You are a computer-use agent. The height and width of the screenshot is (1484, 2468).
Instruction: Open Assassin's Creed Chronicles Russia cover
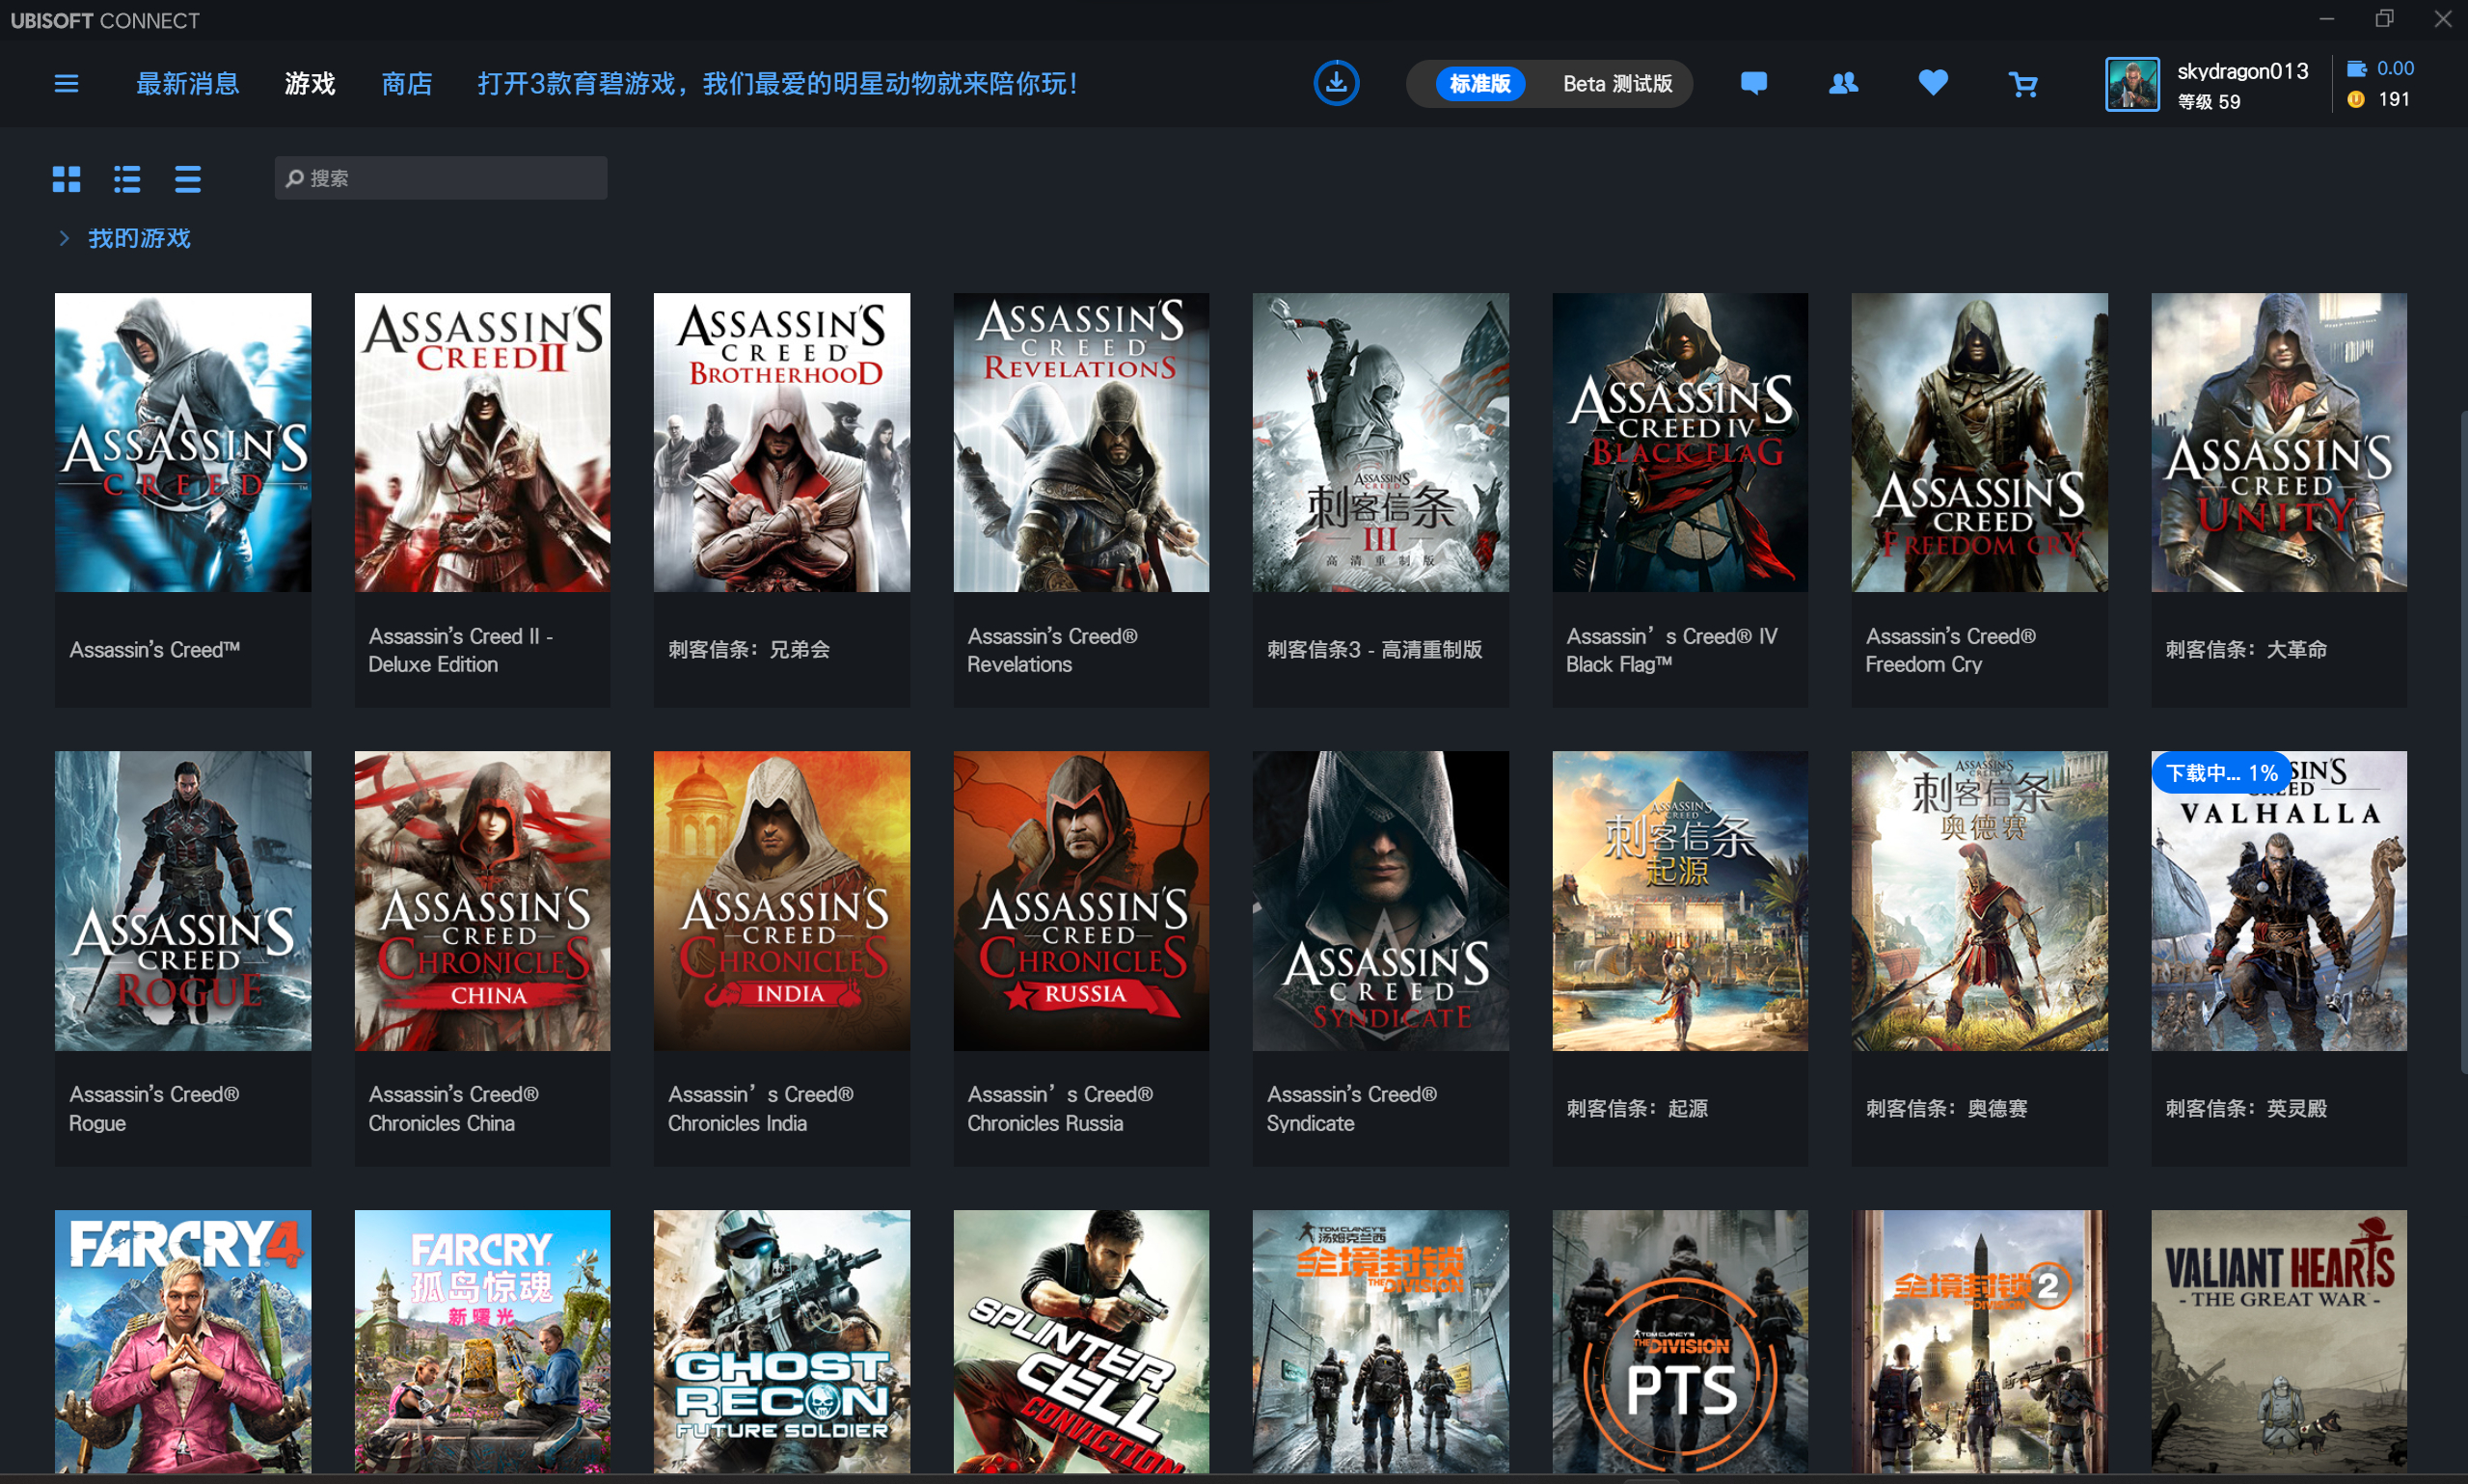tap(1081, 901)
